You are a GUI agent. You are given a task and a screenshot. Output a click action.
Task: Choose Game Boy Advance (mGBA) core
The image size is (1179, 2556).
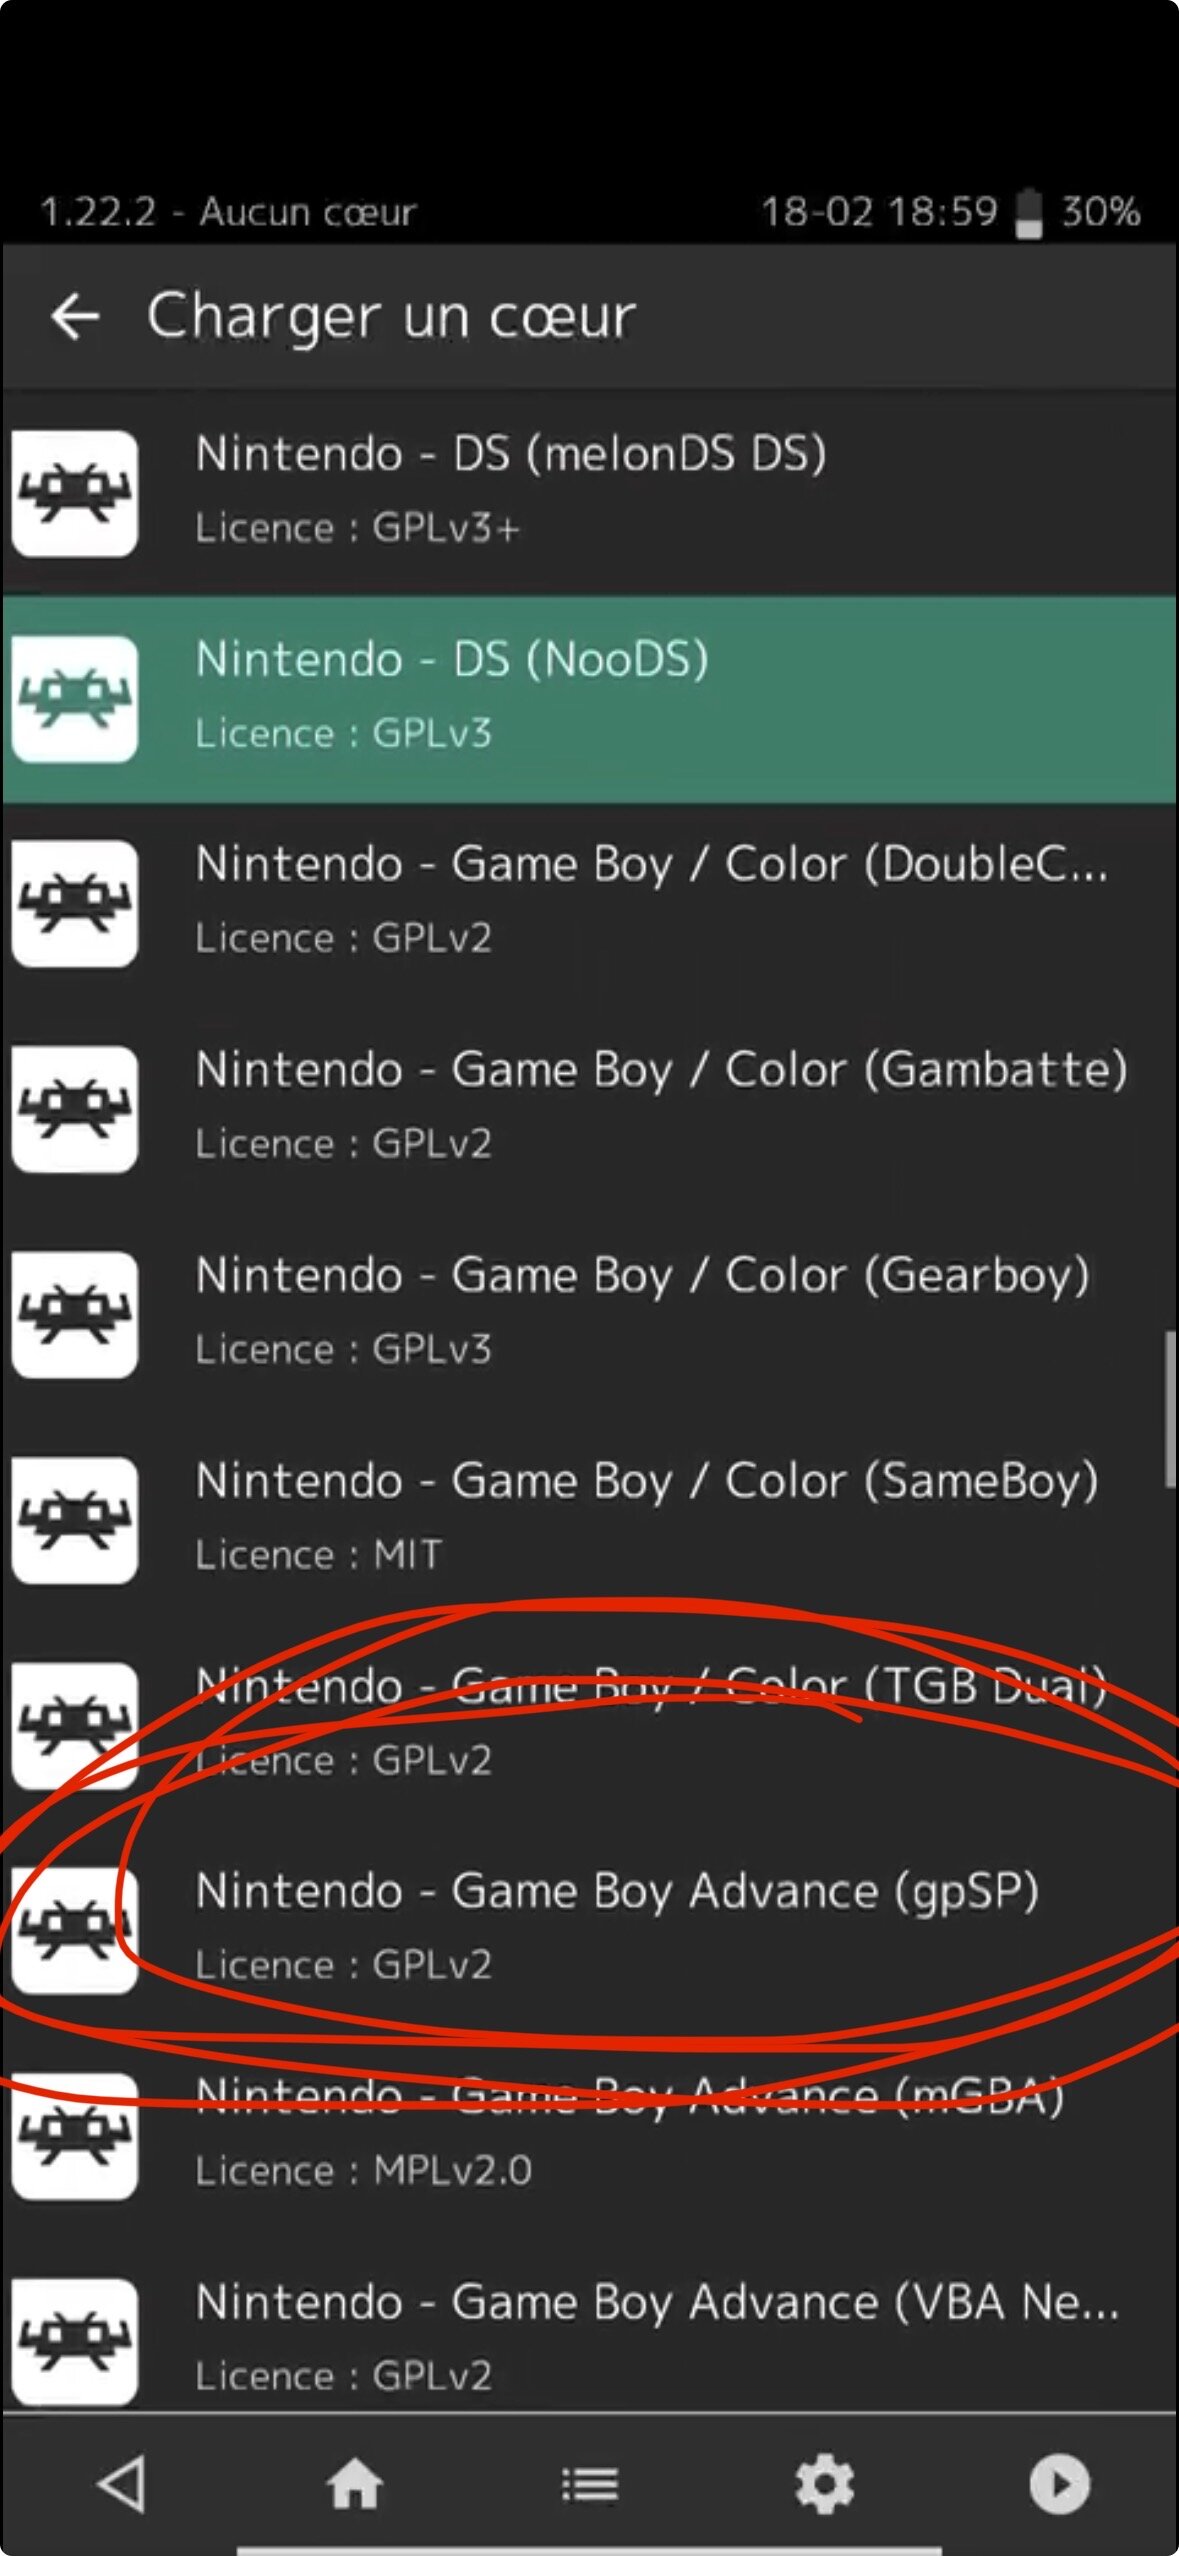(589, 2136)
